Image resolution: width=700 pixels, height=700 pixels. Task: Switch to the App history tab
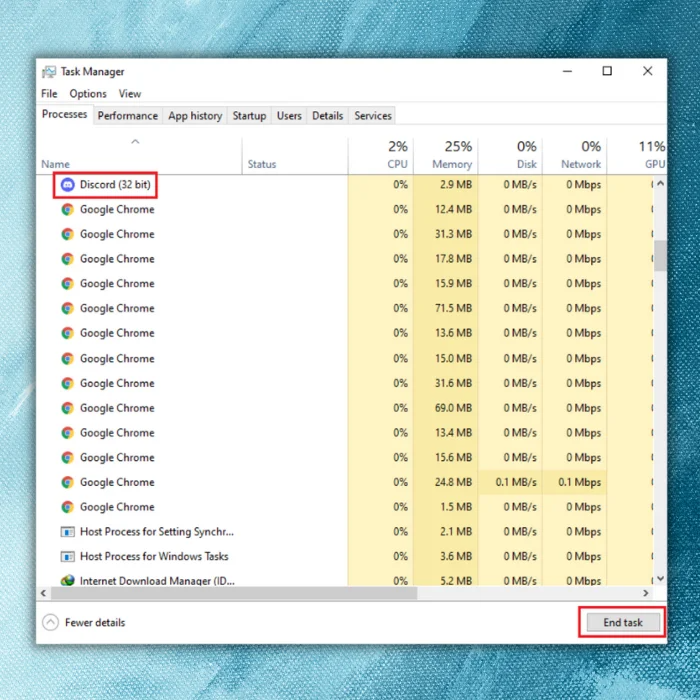click(x=195, y=116)
